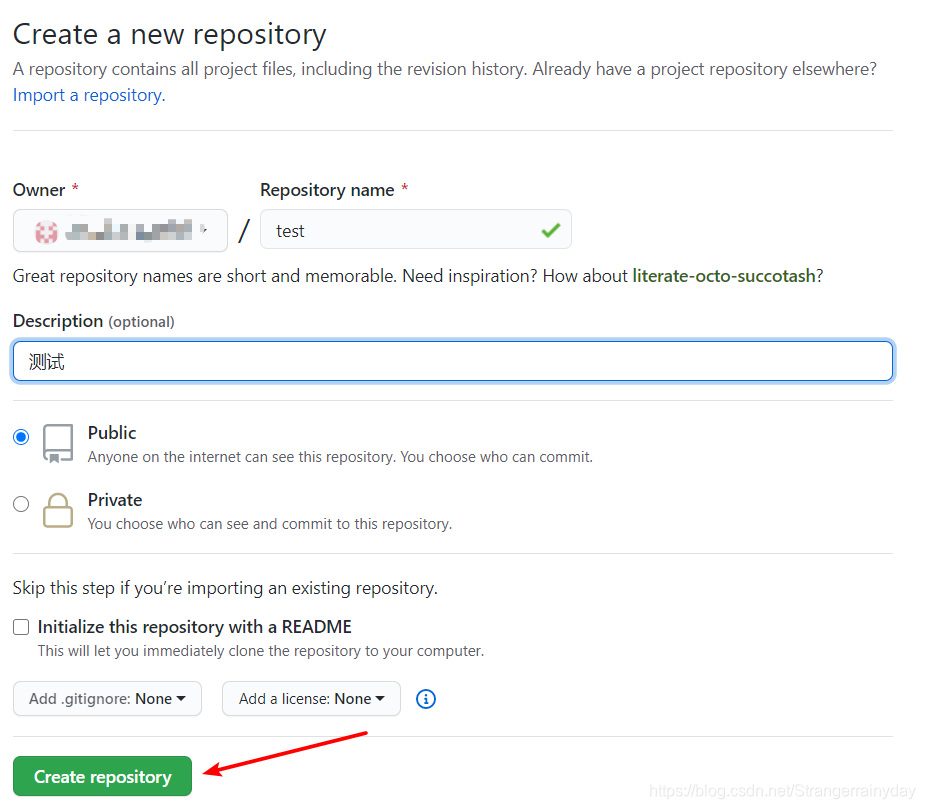Open the Import a repository link

pos(89,95)
